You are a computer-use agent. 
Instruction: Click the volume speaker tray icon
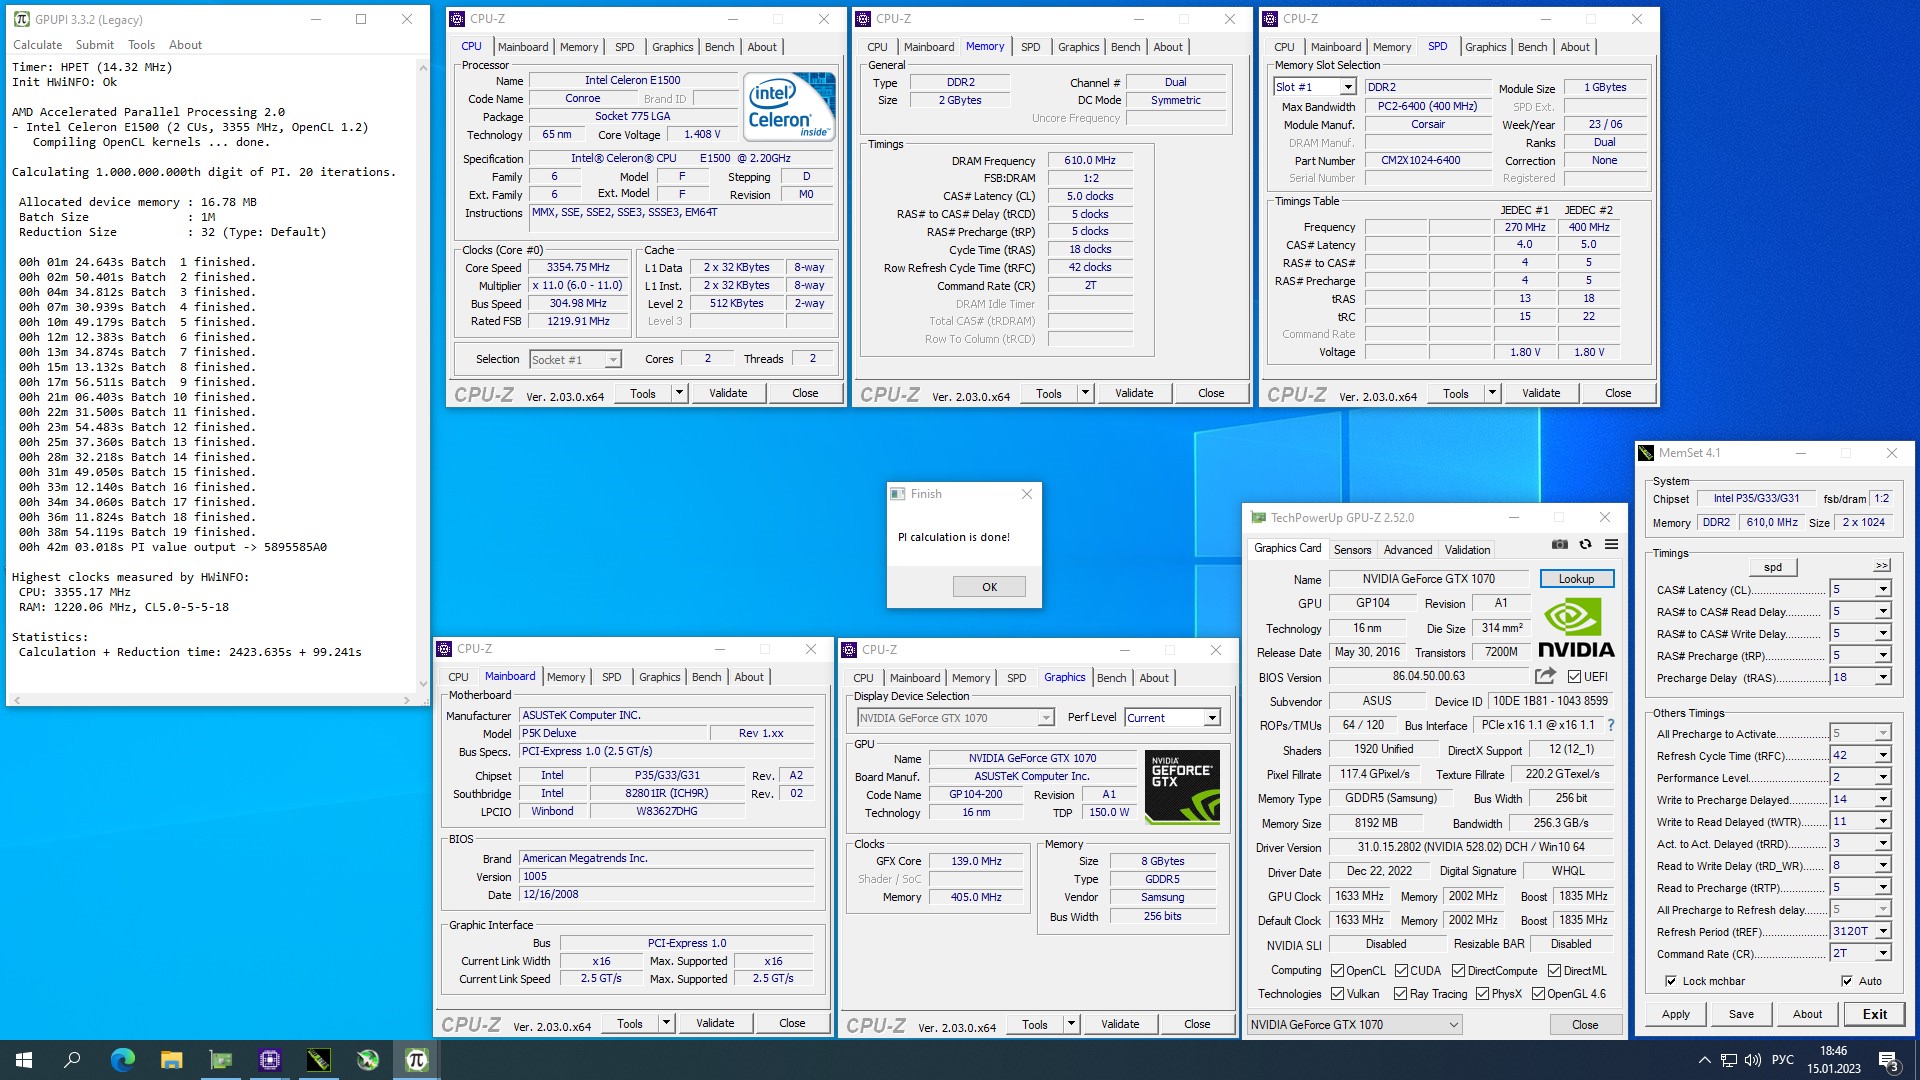tap(1753, 1060)
